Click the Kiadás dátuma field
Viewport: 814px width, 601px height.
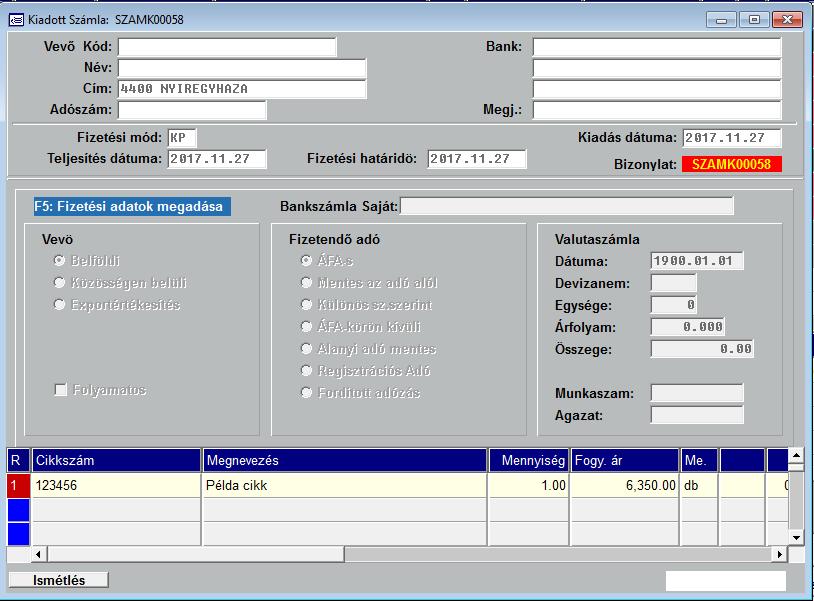click(x=732, y=138)
